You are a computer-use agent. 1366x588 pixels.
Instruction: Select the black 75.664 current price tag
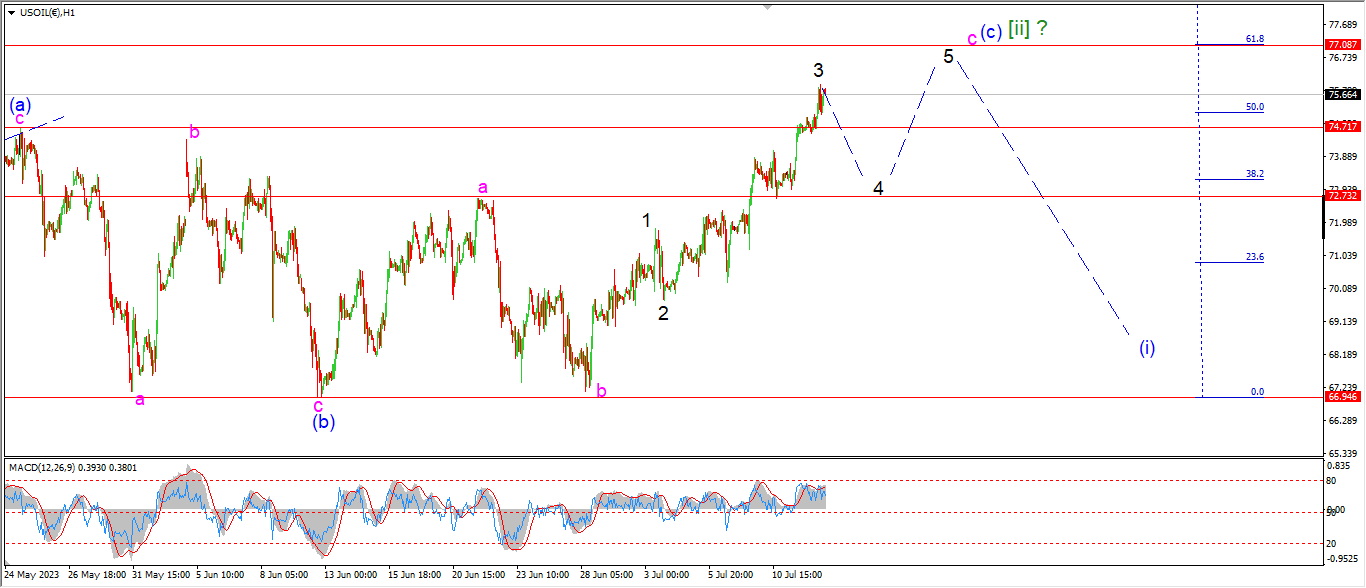1342,94
